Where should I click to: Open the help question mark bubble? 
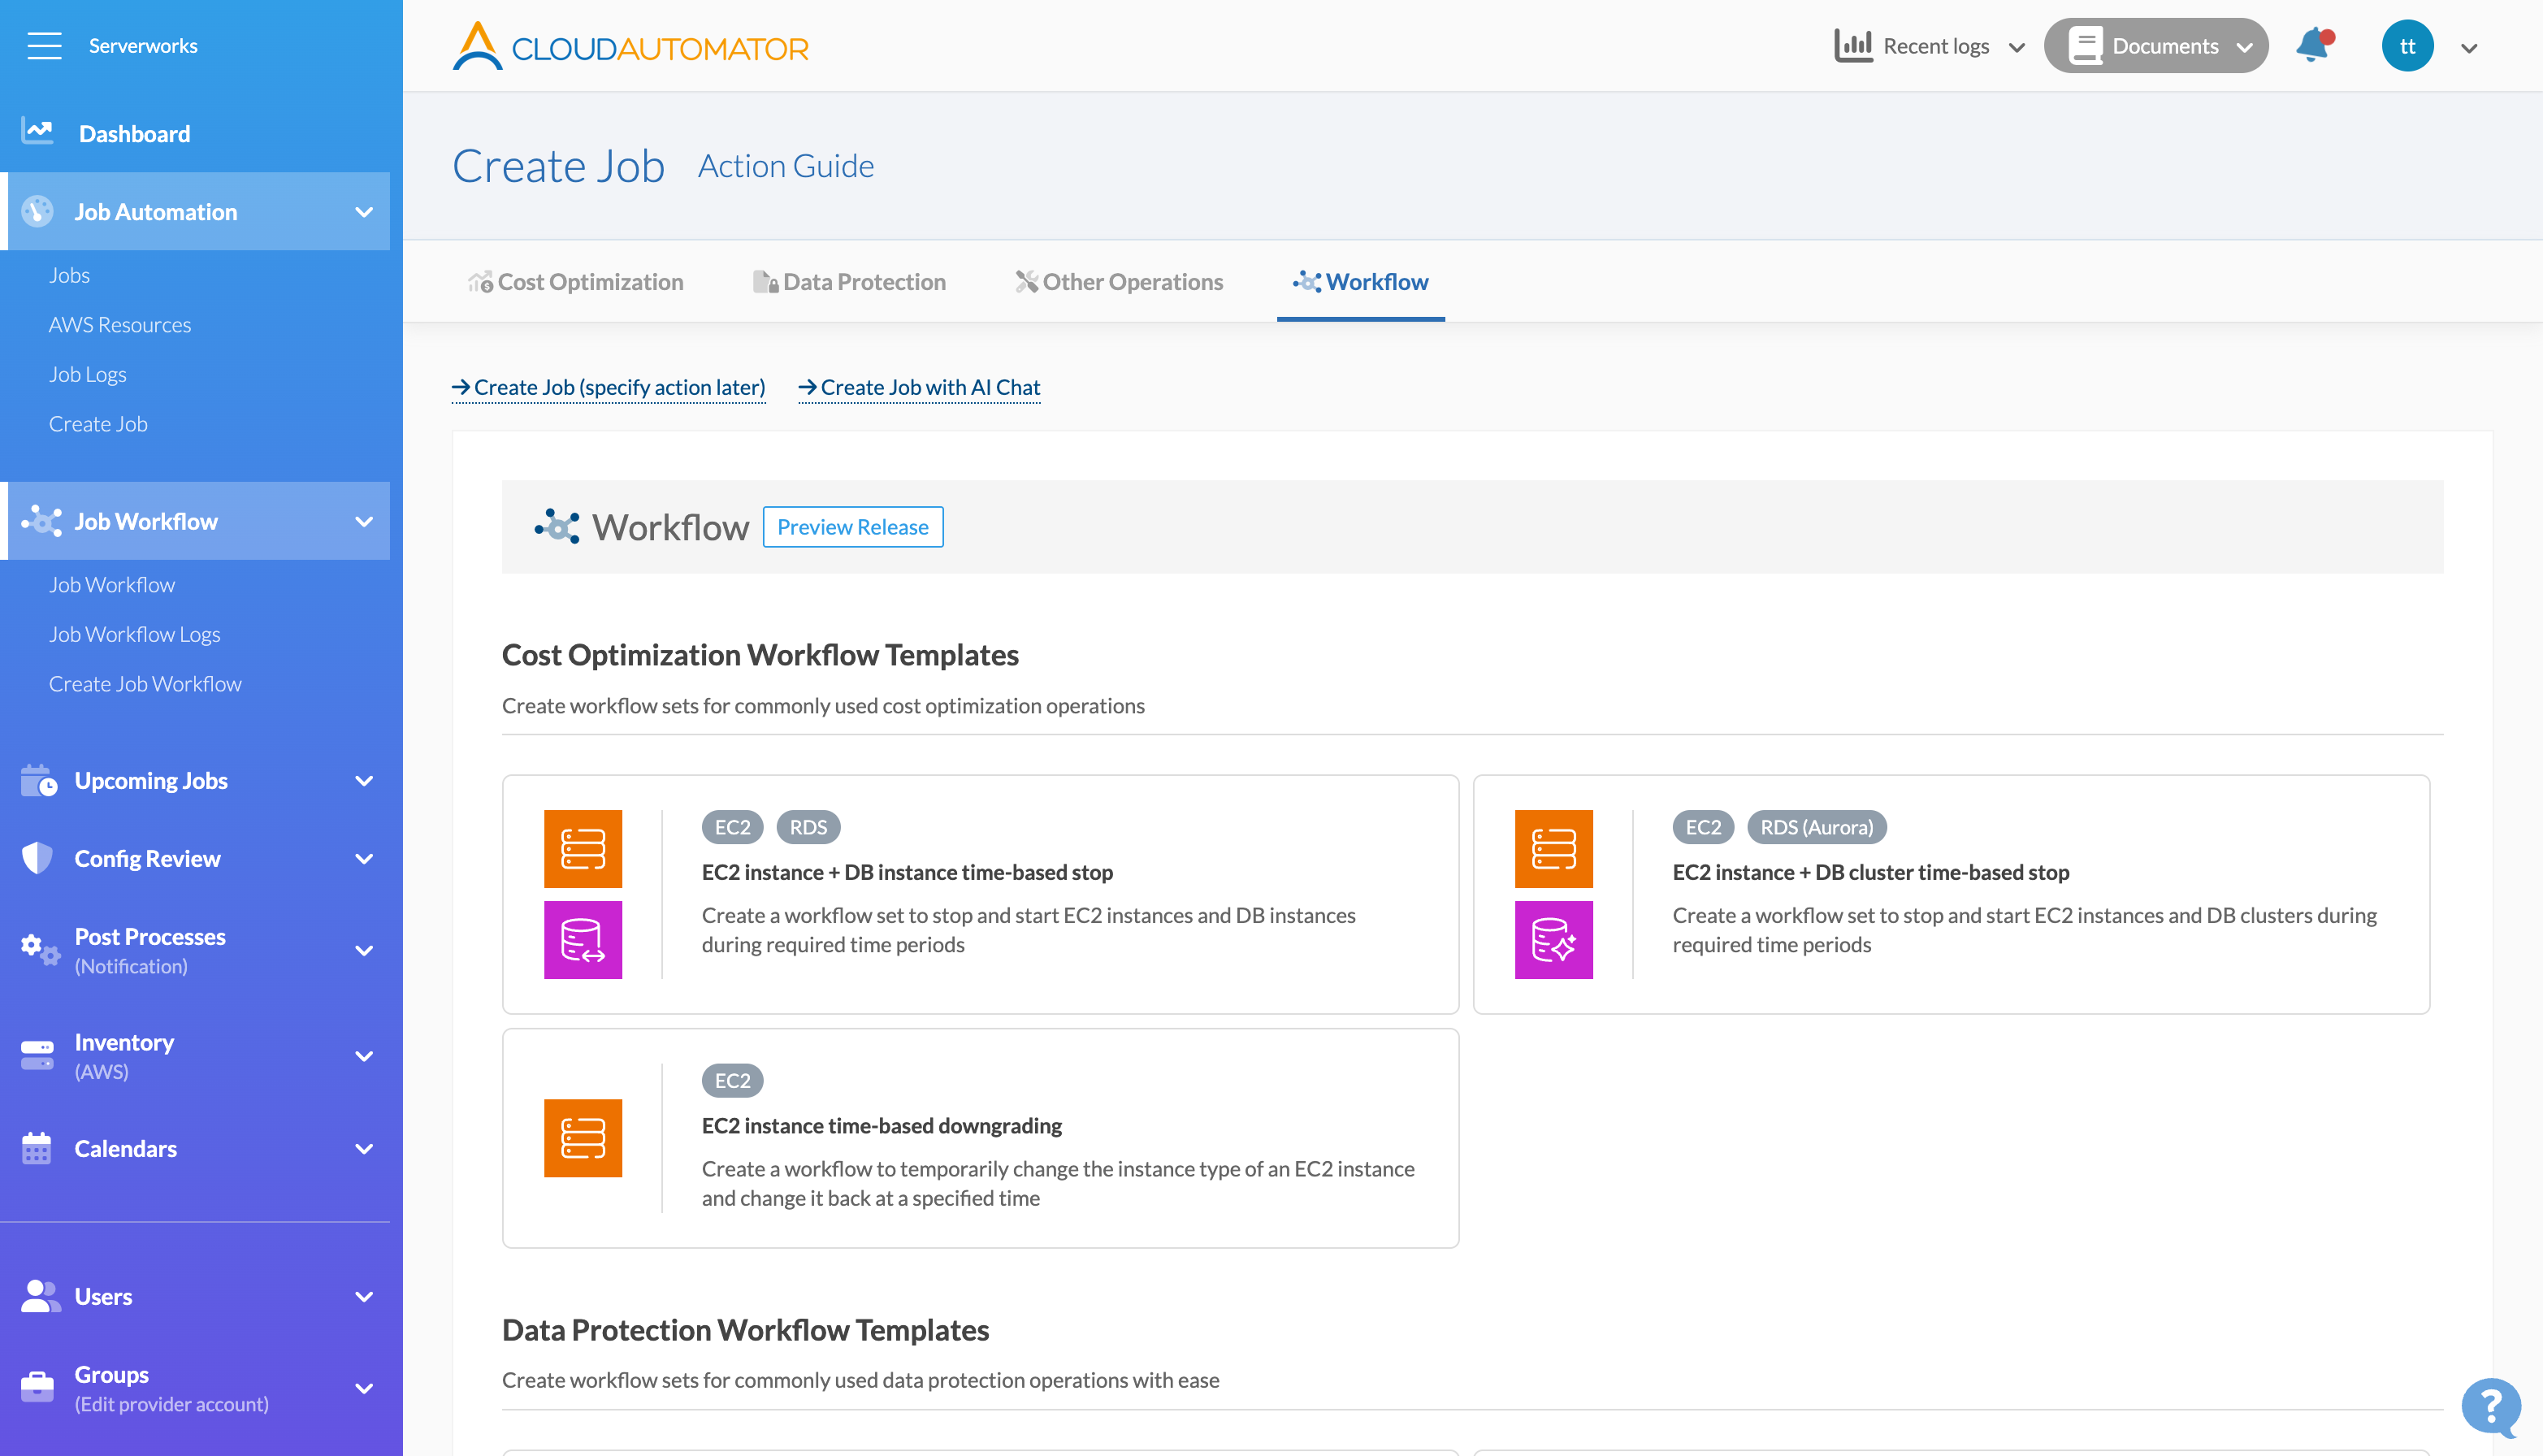coord(2491,1407)
